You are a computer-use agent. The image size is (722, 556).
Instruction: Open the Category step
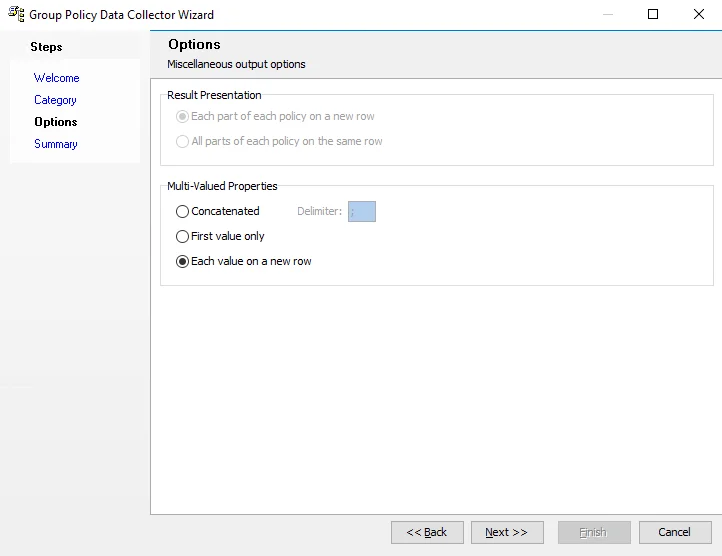(x=55, y=100)
